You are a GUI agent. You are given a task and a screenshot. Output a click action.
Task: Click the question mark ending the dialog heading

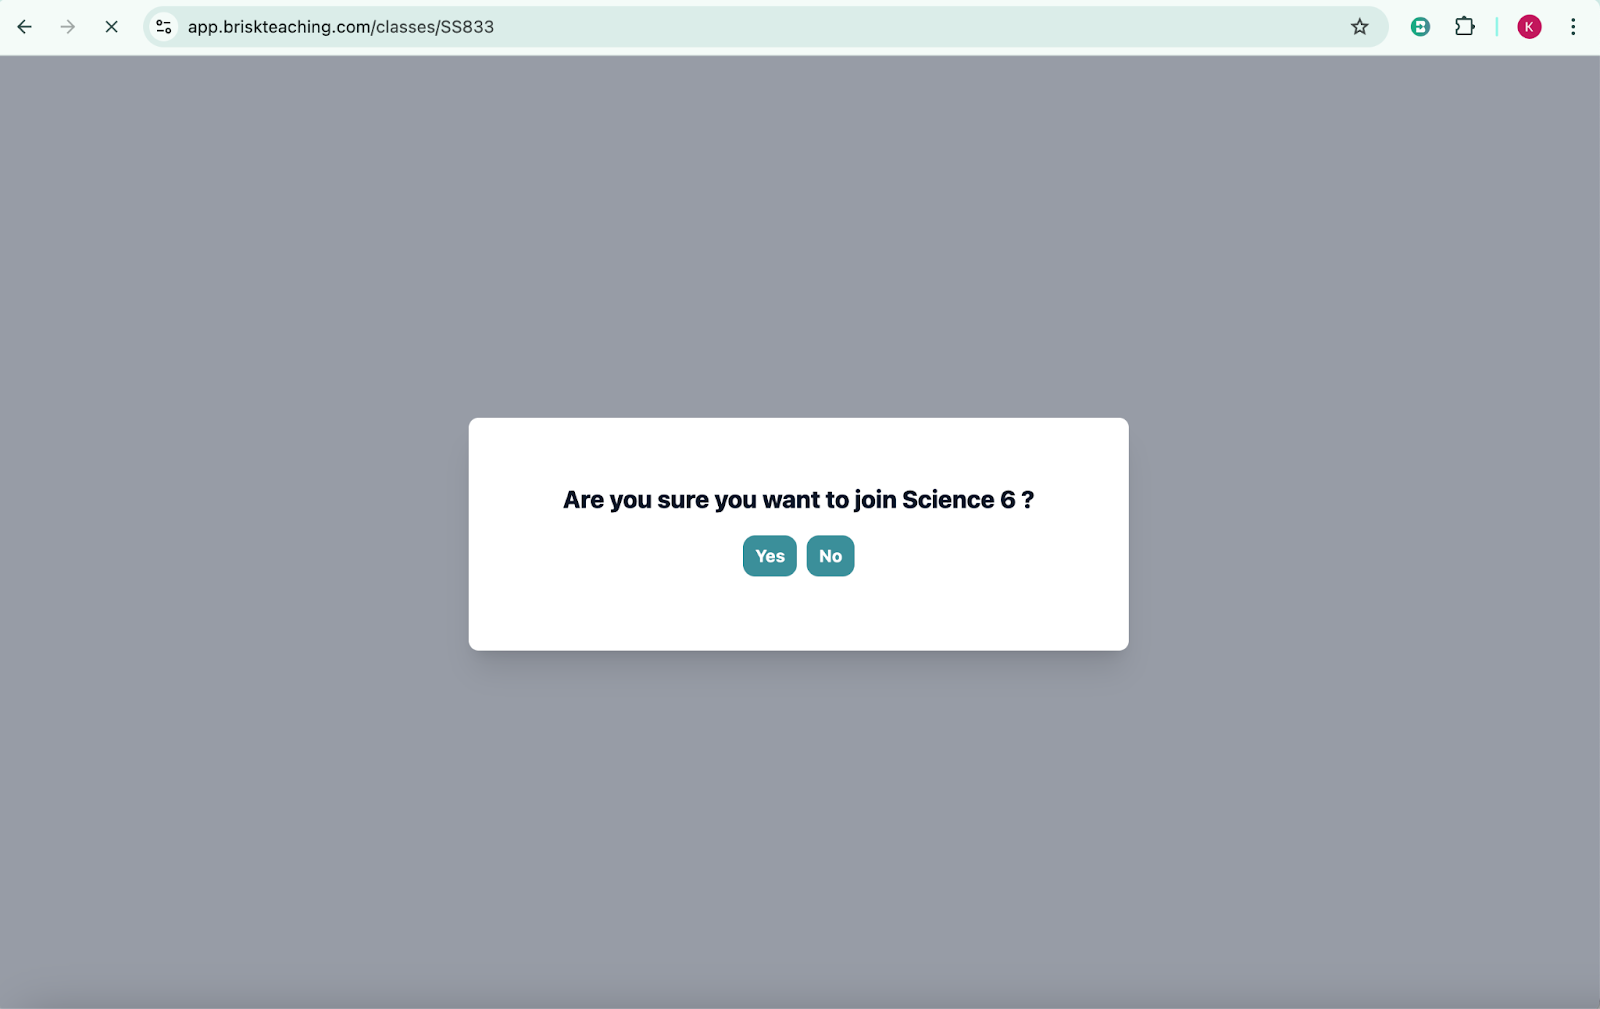(x=1027, y=500)
